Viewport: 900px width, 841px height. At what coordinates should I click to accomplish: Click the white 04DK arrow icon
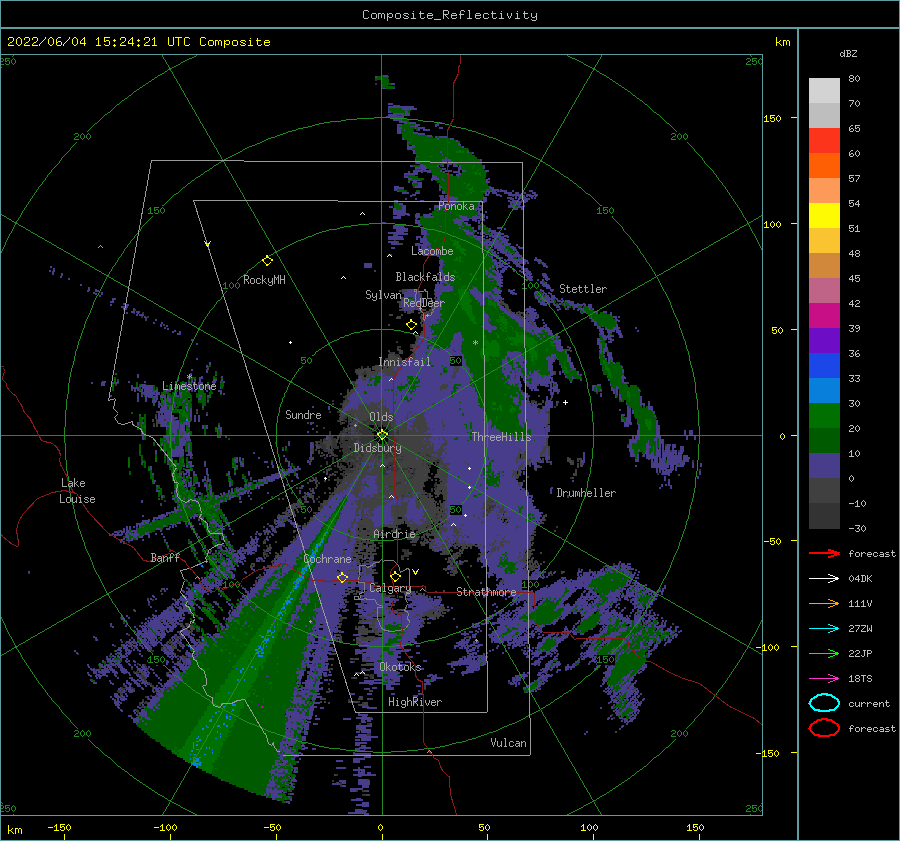[824, 579]
